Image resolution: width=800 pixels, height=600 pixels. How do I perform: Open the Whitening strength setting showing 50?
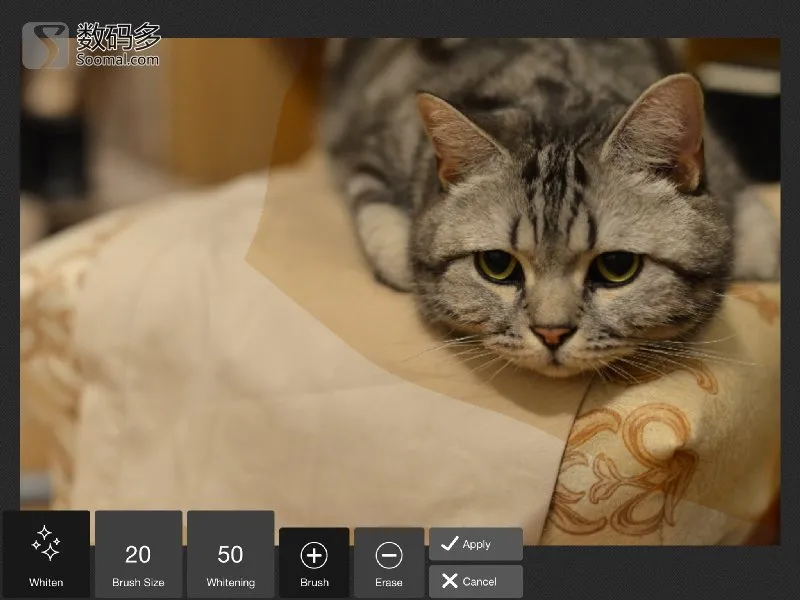231,554
